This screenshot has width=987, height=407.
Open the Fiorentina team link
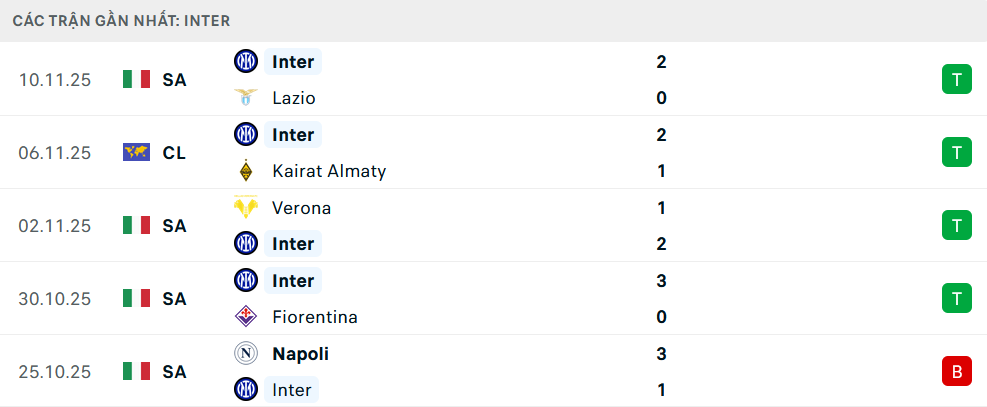314,317
